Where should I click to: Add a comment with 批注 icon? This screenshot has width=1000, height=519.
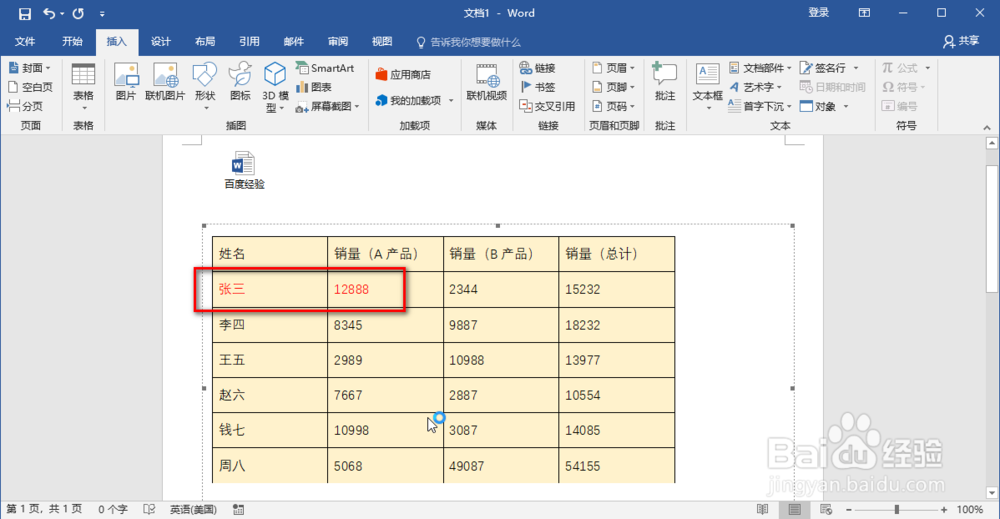tap(665, 82)
